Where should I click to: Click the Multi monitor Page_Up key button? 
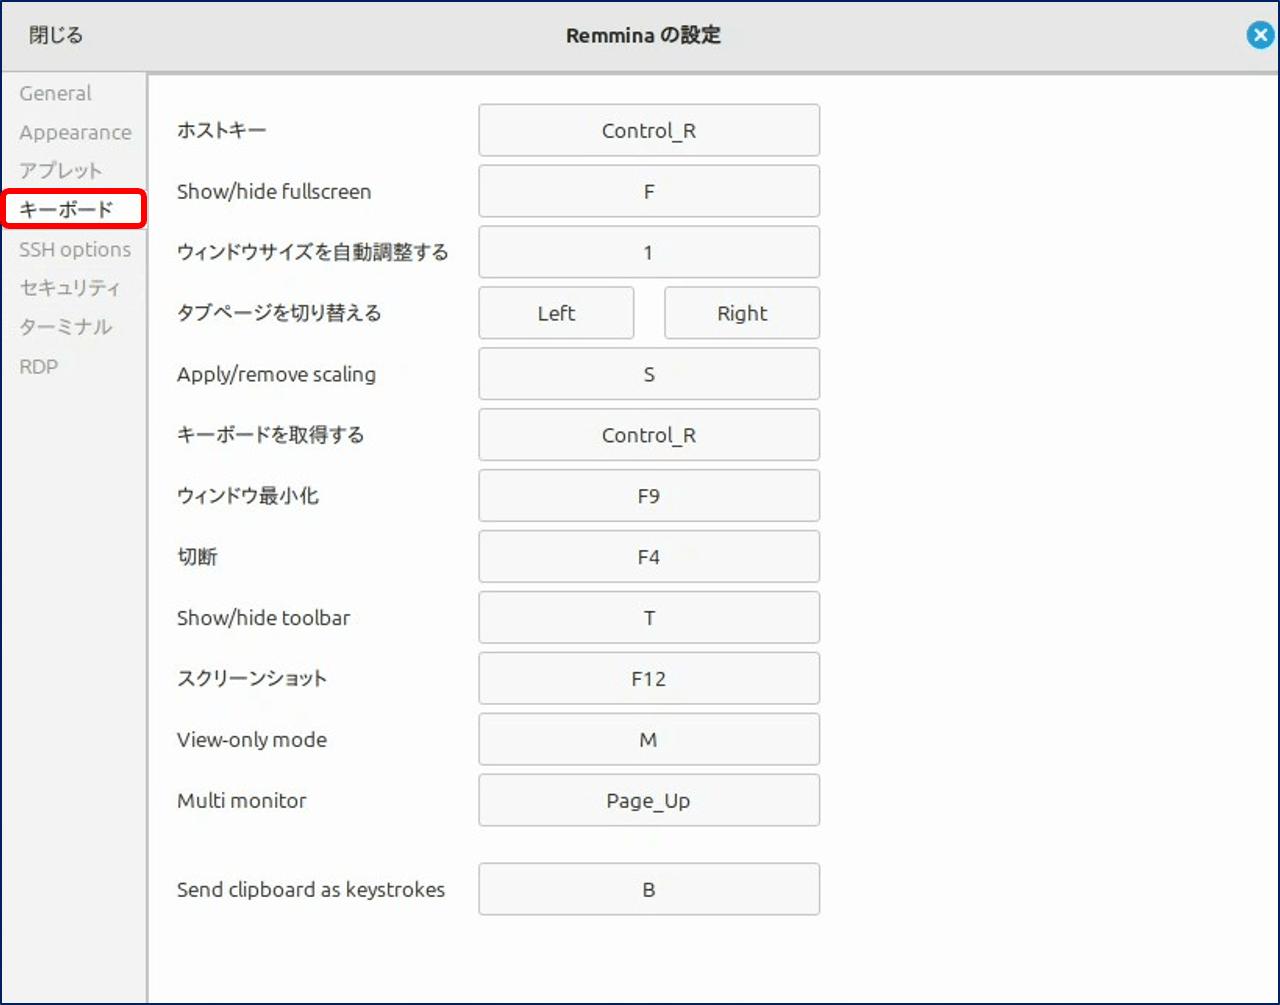(649, 800)
